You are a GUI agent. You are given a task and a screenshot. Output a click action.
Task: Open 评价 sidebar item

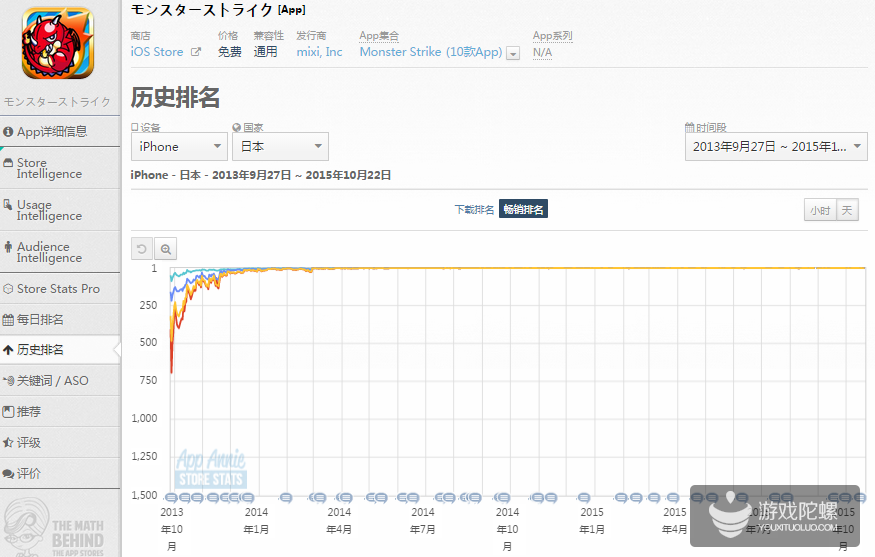click(x=60, y=473)
